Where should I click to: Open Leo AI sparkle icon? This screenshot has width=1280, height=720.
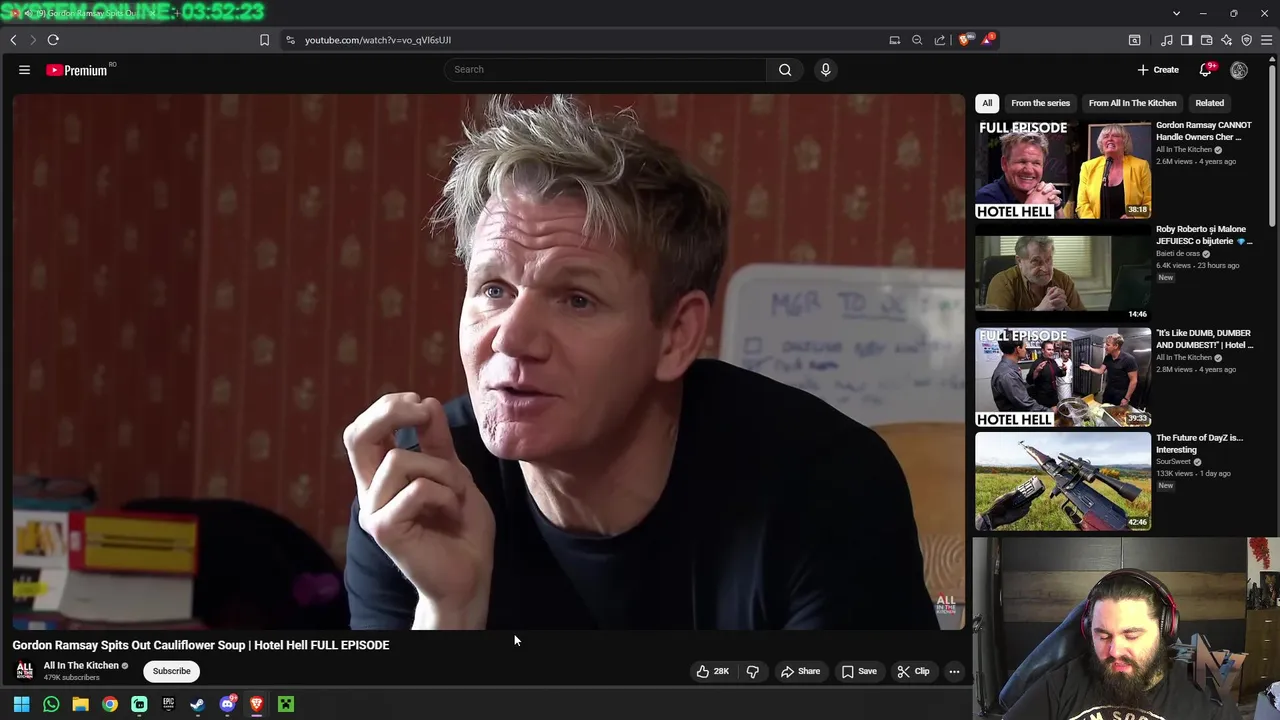[1226, 40]
